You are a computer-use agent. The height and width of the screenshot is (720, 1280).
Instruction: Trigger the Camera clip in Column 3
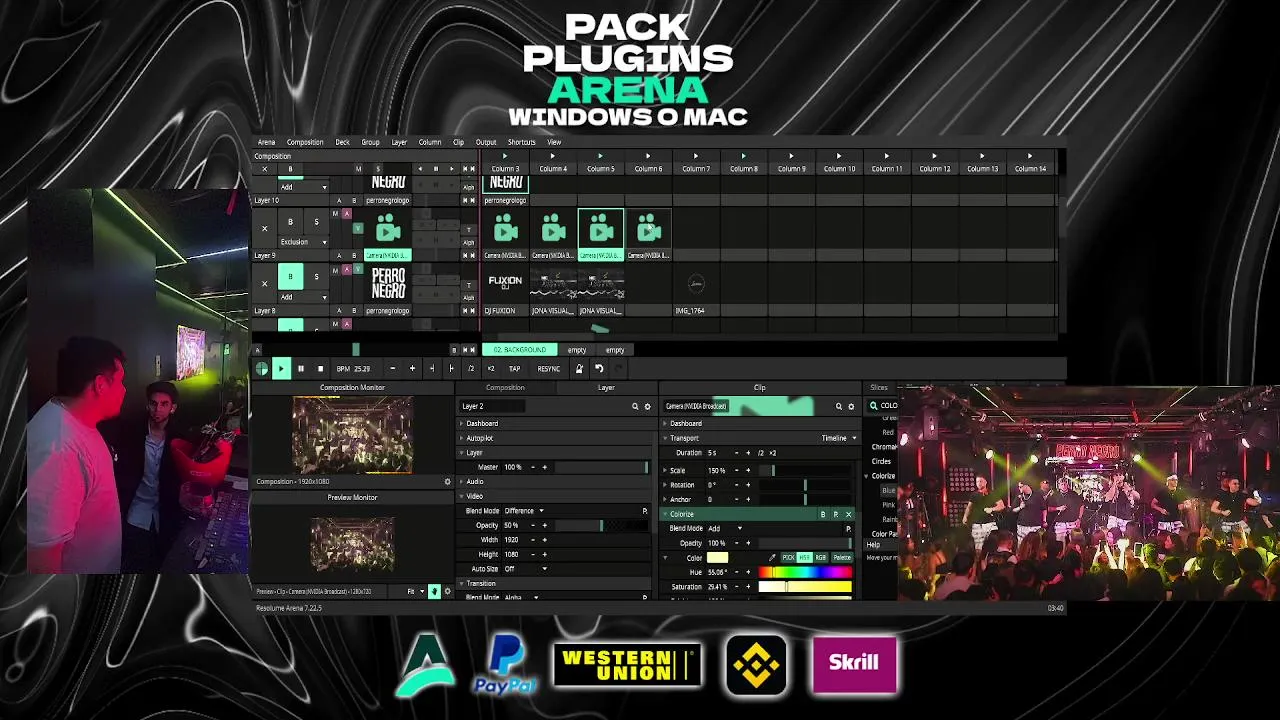[x=505, y=230]
